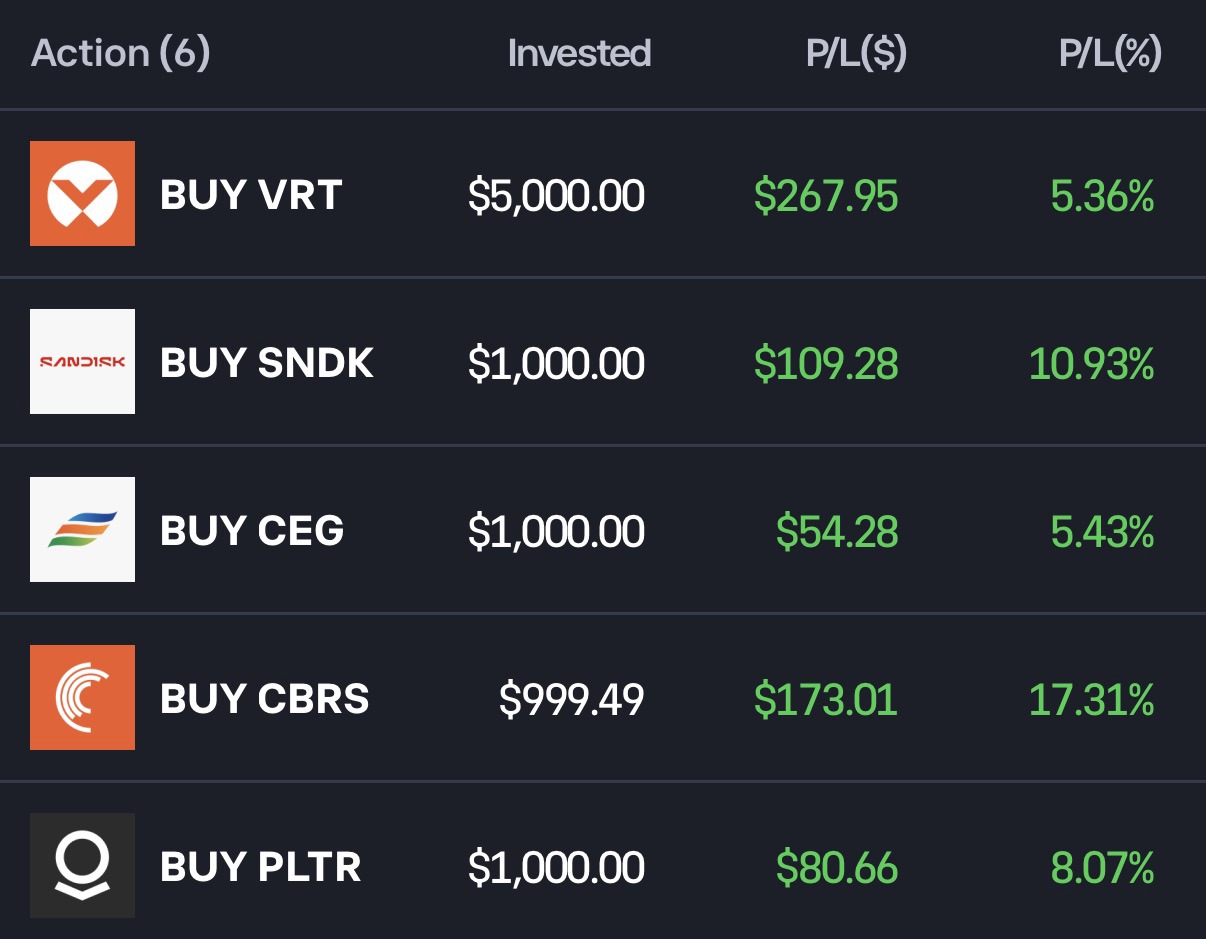
Task: Open the BUY VRT position label
Action: [x=251, y=195]
